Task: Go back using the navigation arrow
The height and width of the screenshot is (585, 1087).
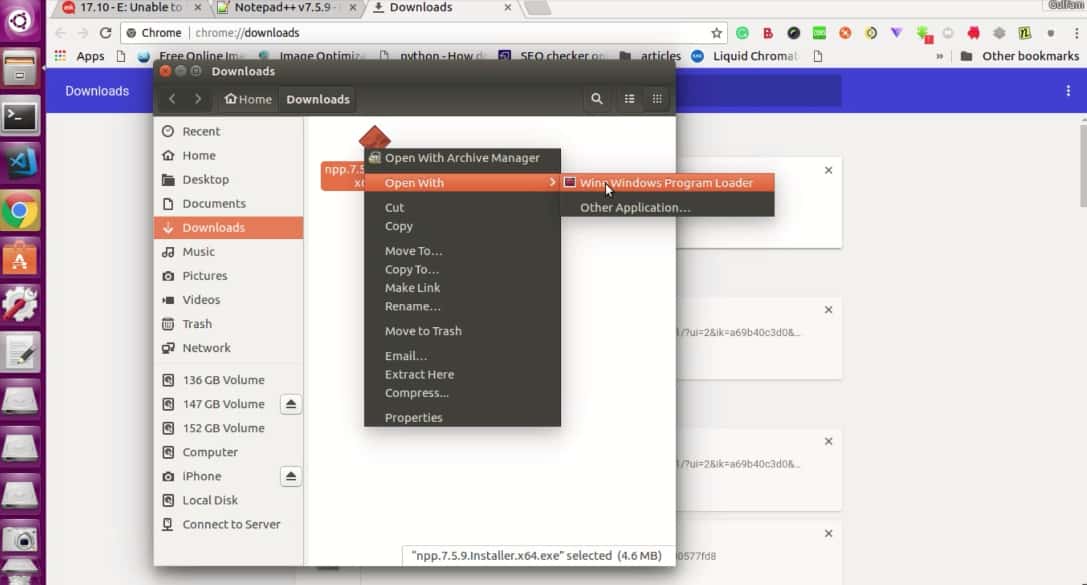Action: (172, 99)
